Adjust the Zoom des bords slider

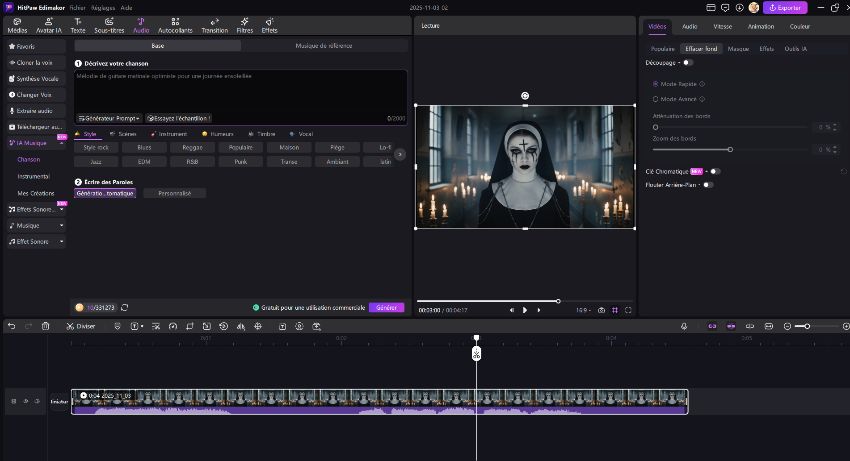click(x=730, y=149)
